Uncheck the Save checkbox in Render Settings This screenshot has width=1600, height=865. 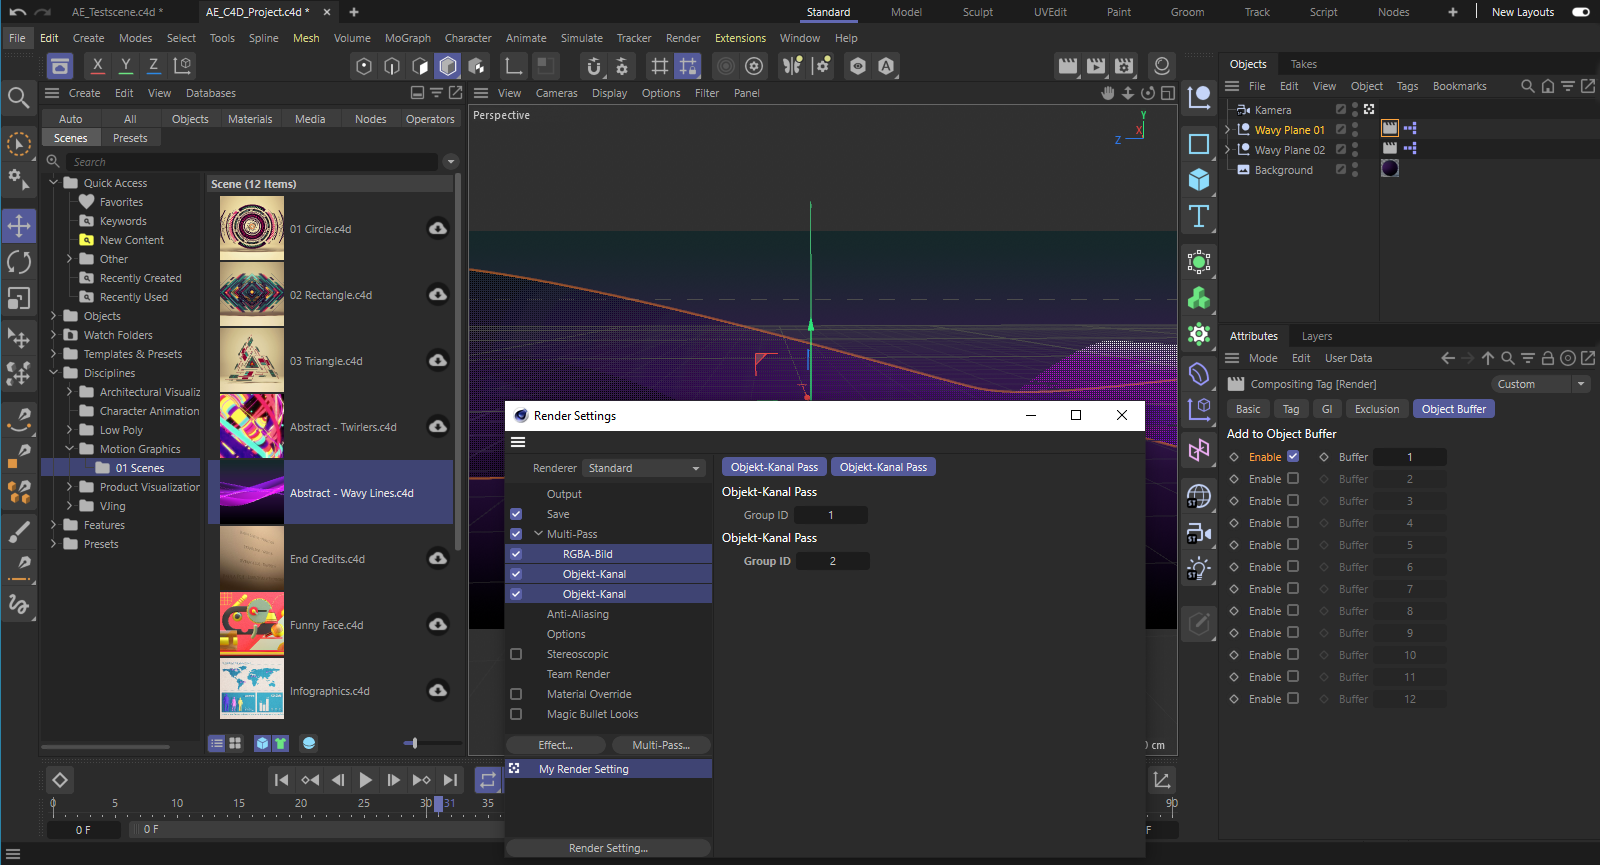(x=516, y=514)
